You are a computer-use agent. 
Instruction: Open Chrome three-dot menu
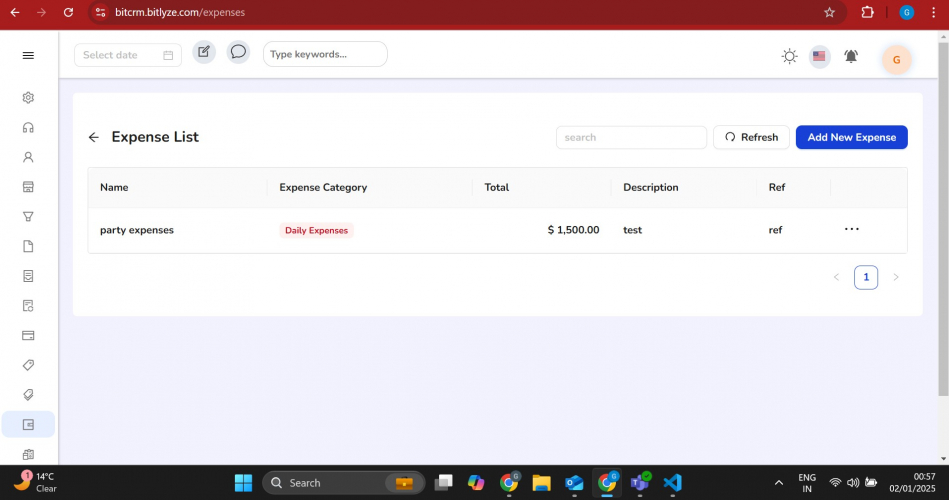click(933, 12)
